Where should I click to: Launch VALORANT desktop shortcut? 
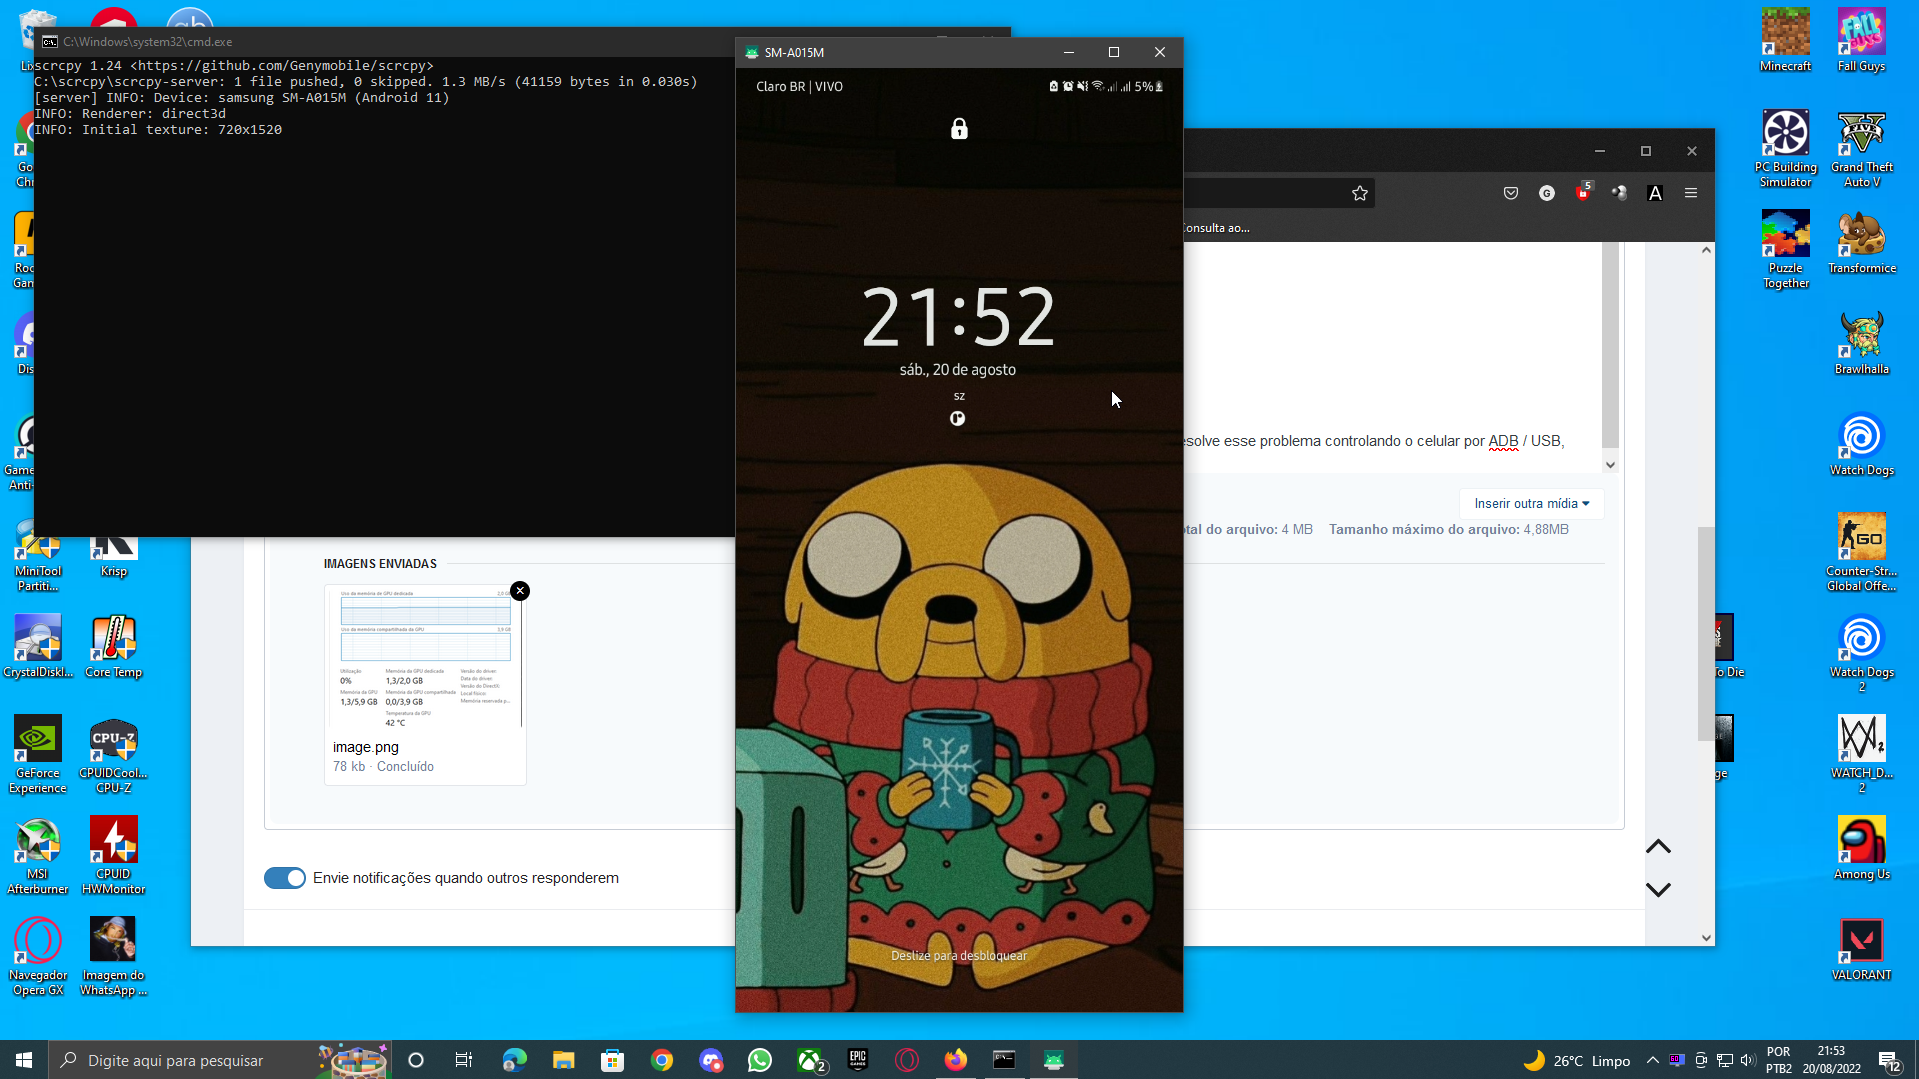pos(1861,949)
